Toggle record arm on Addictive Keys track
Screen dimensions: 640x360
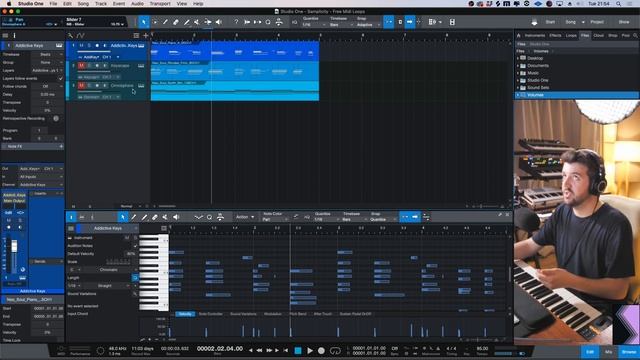point(97,46)
